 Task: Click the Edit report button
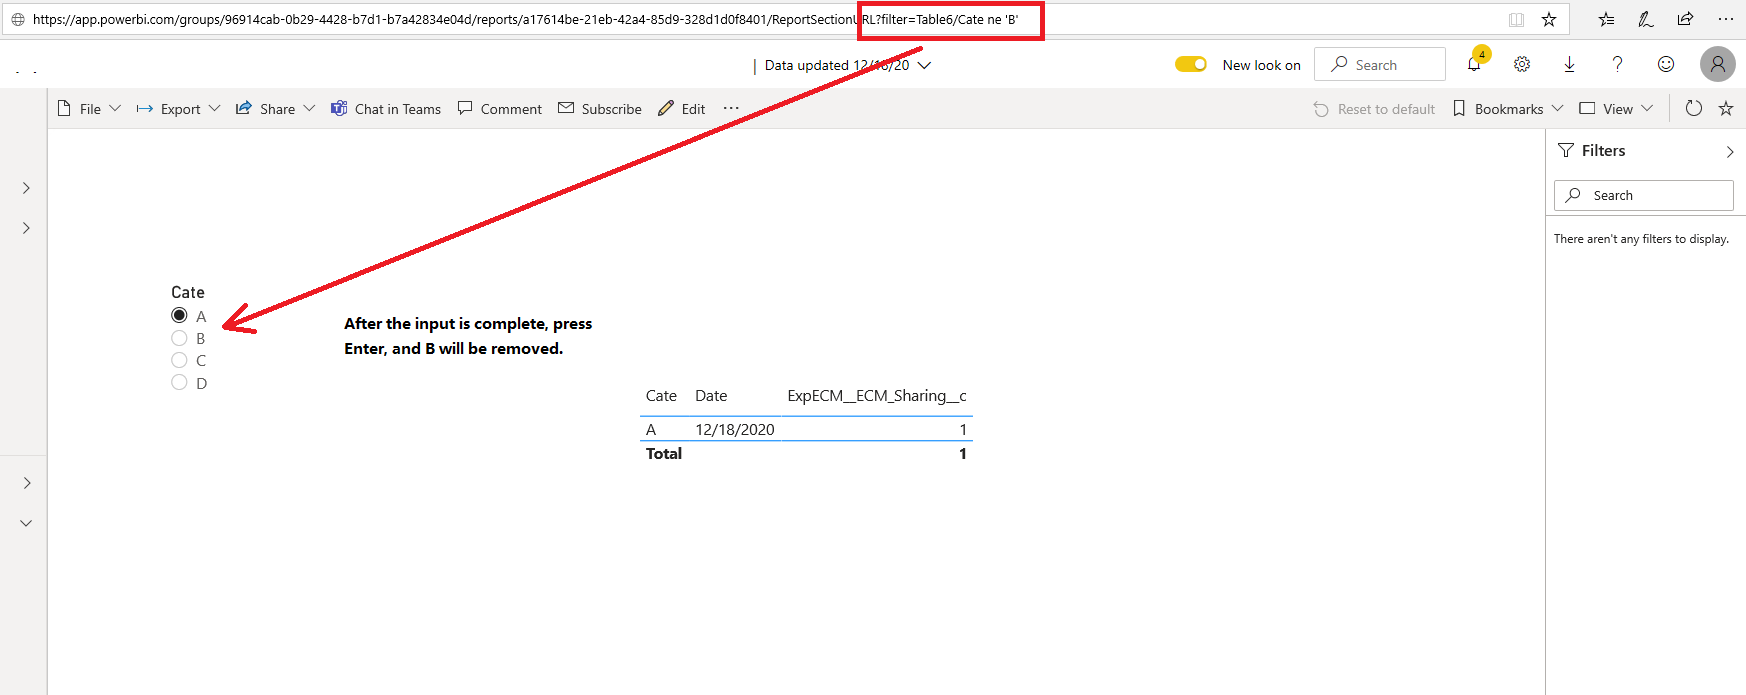point(681,108)
